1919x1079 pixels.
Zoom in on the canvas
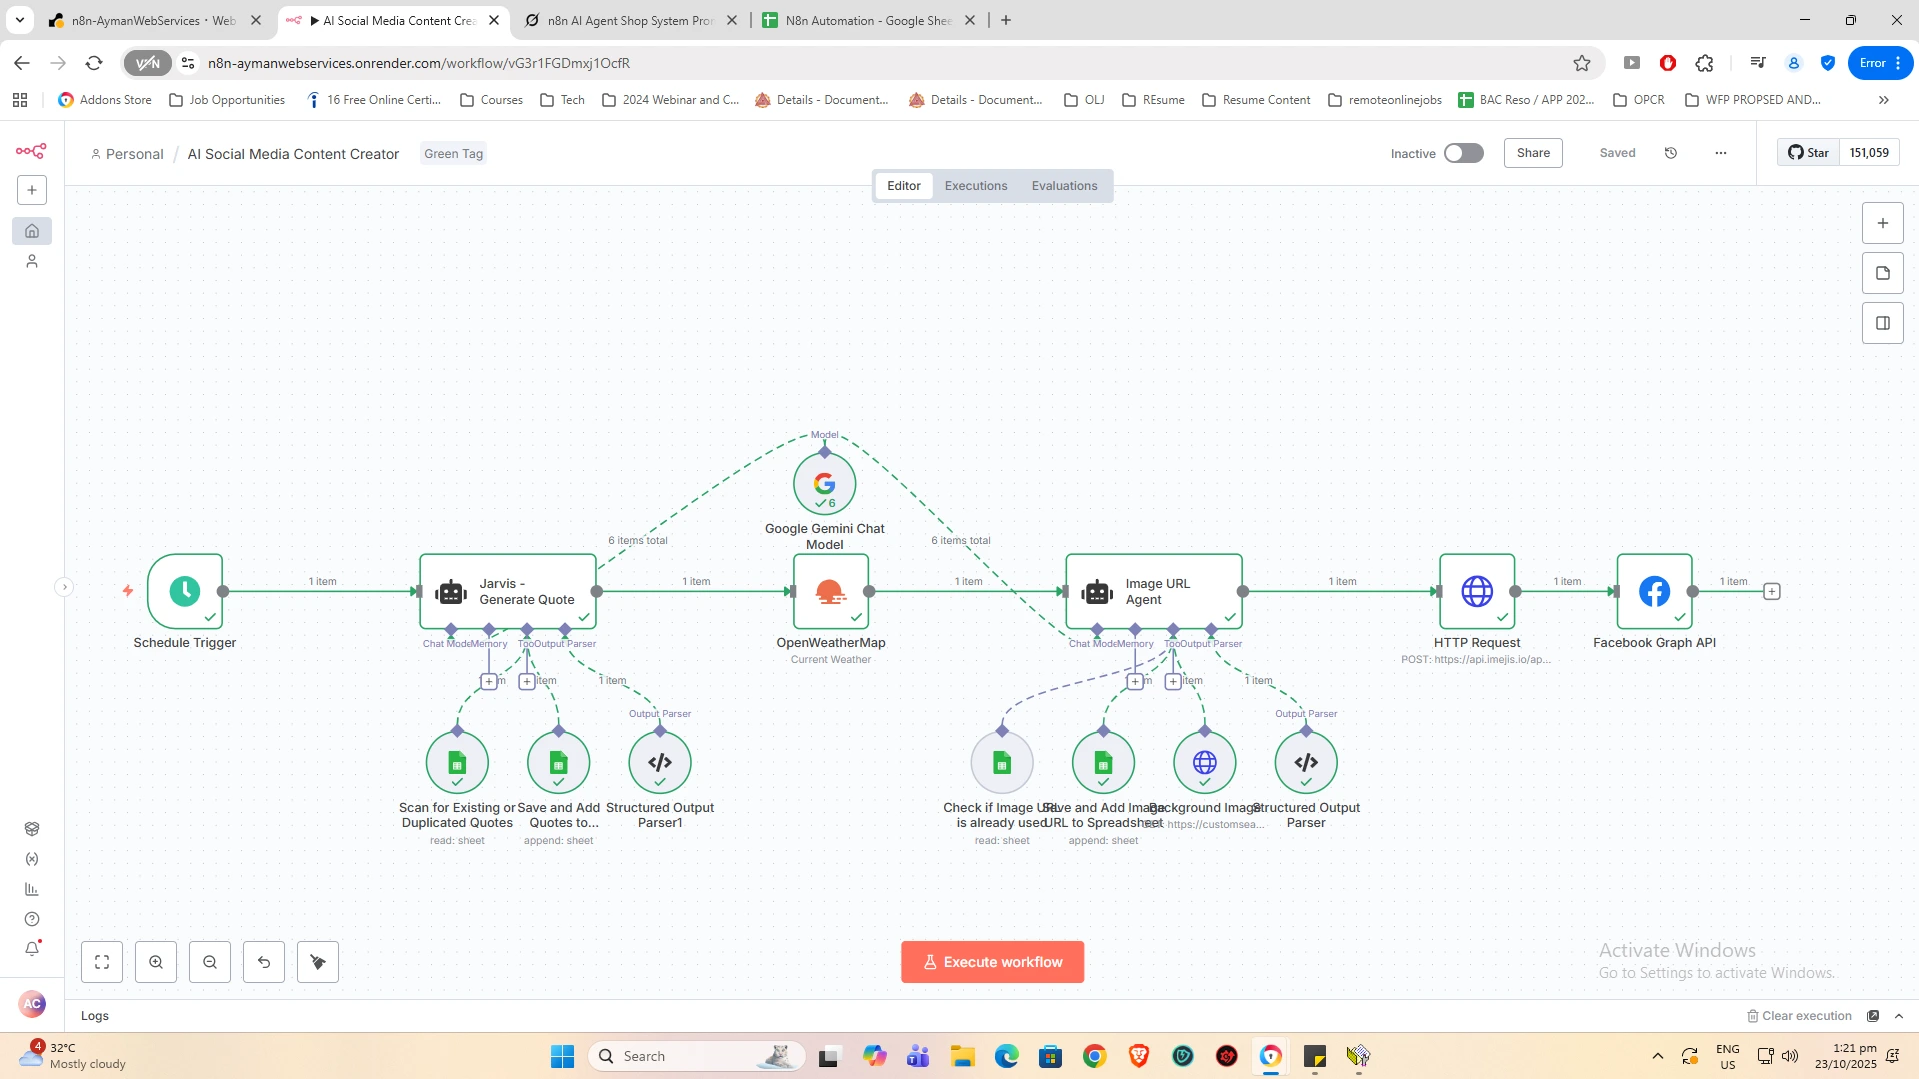156,962
